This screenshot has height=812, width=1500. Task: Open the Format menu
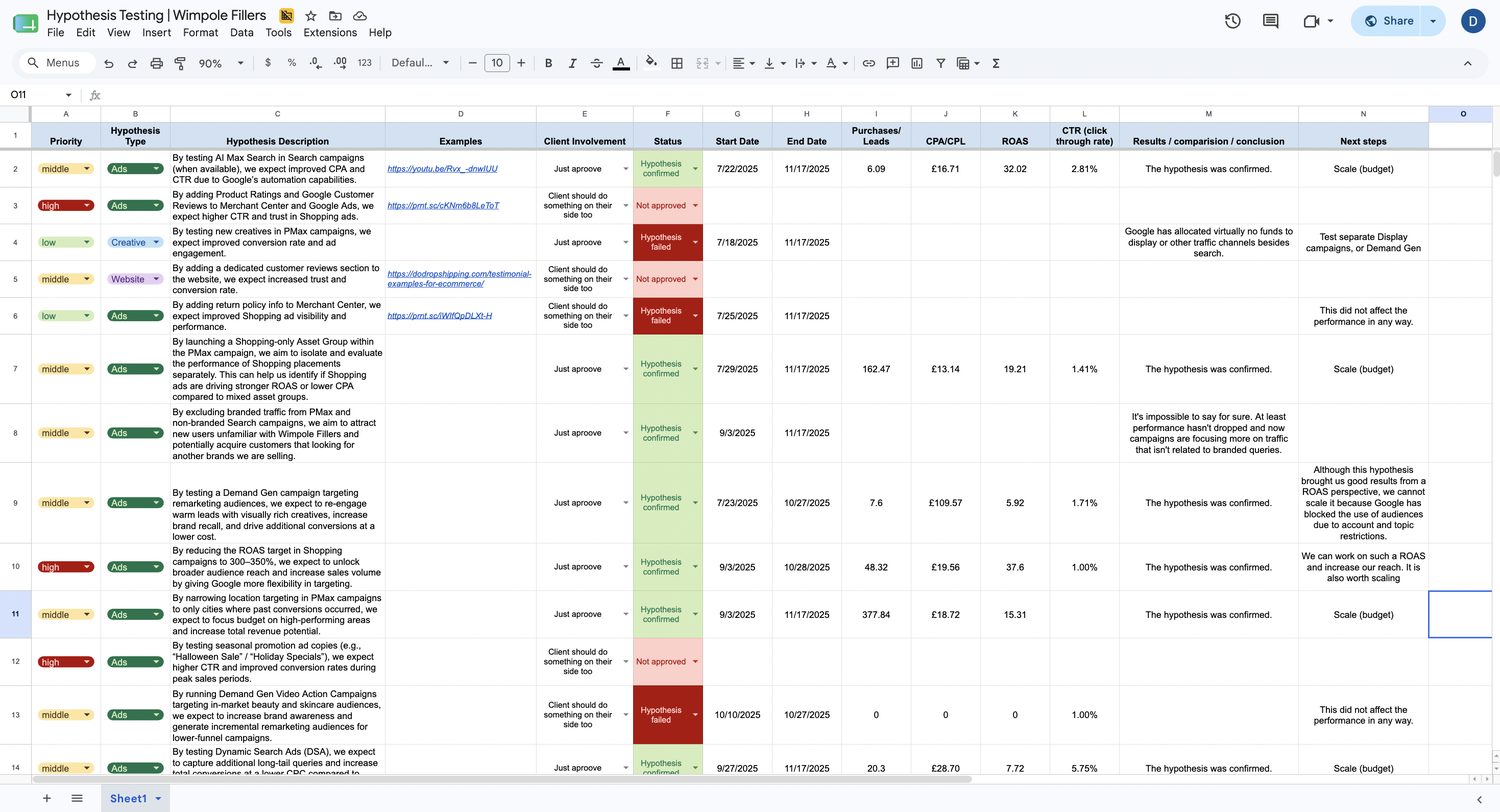(x=200, y=32)
